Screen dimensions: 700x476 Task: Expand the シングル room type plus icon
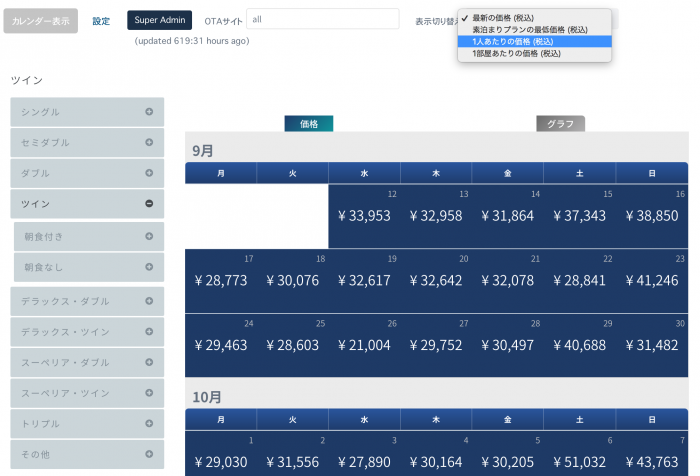point(149,112)
